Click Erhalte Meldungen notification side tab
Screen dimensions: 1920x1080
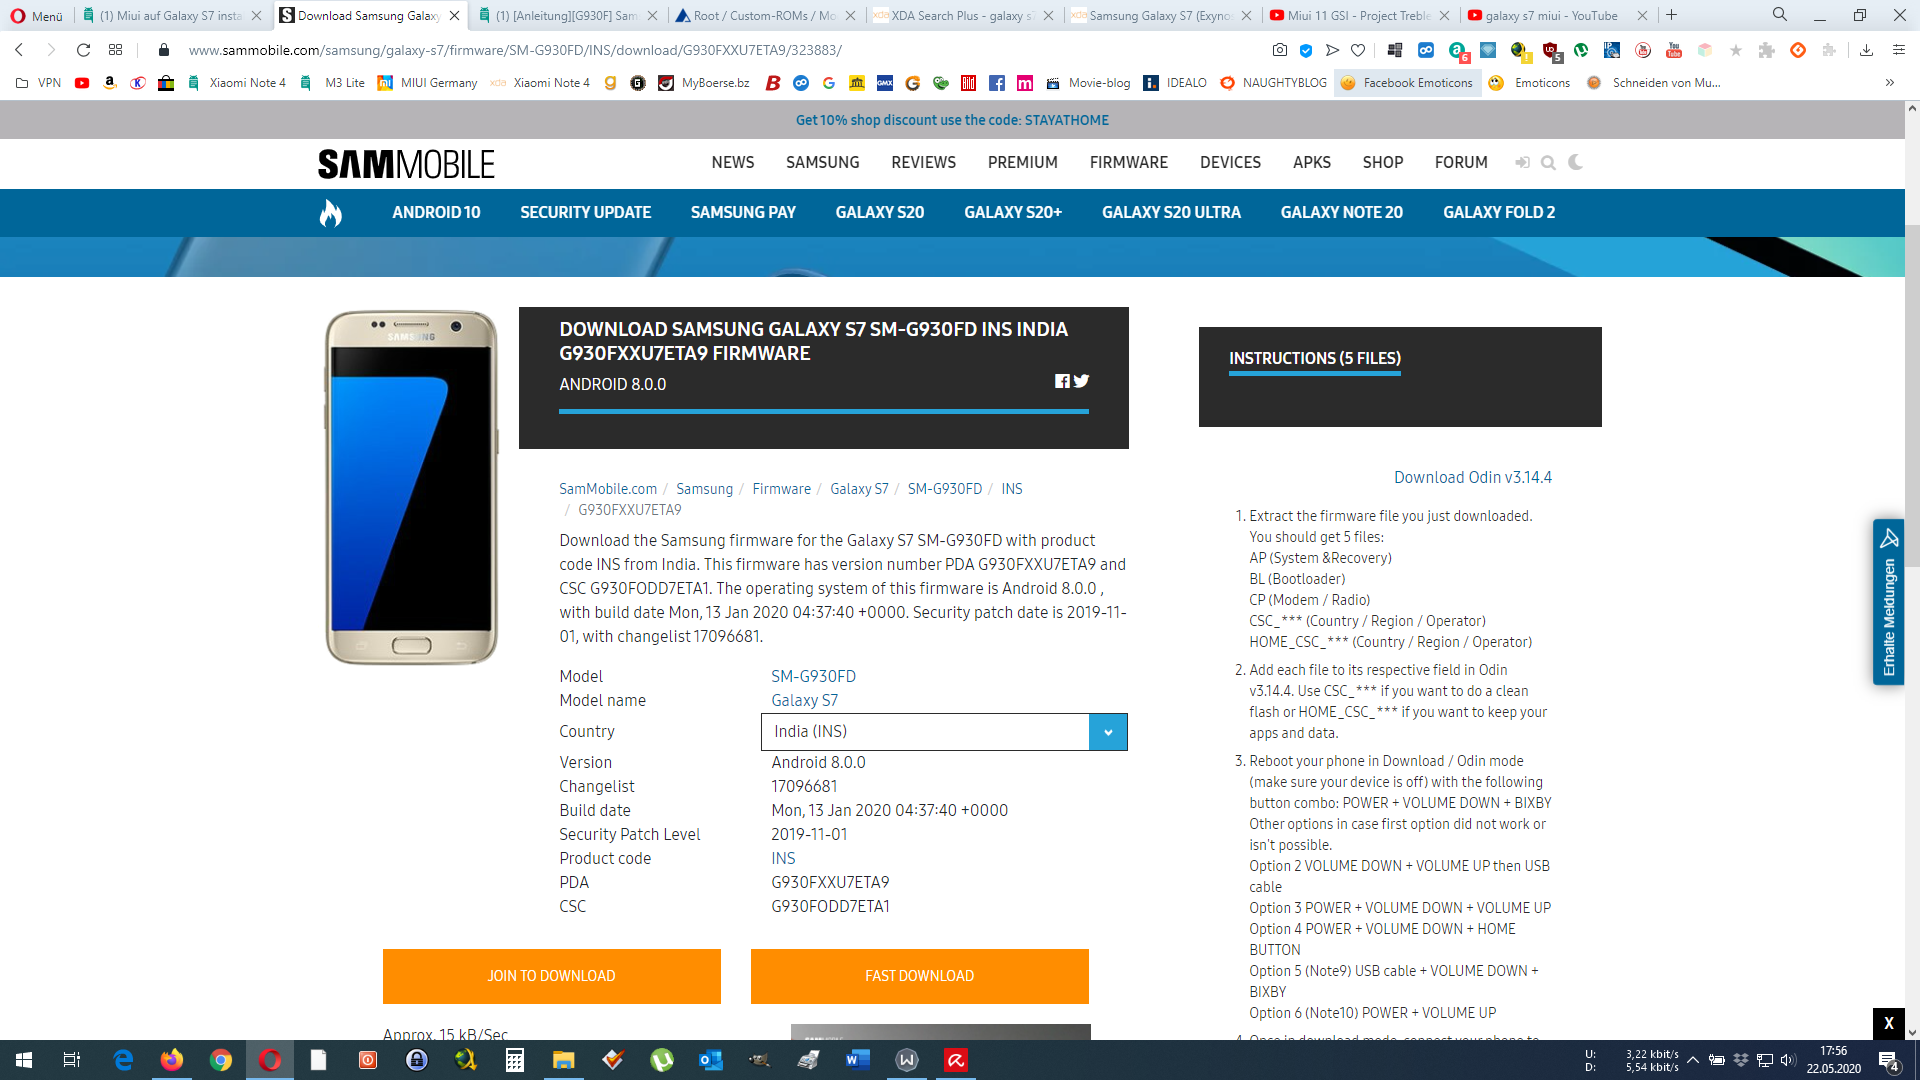1888,602
